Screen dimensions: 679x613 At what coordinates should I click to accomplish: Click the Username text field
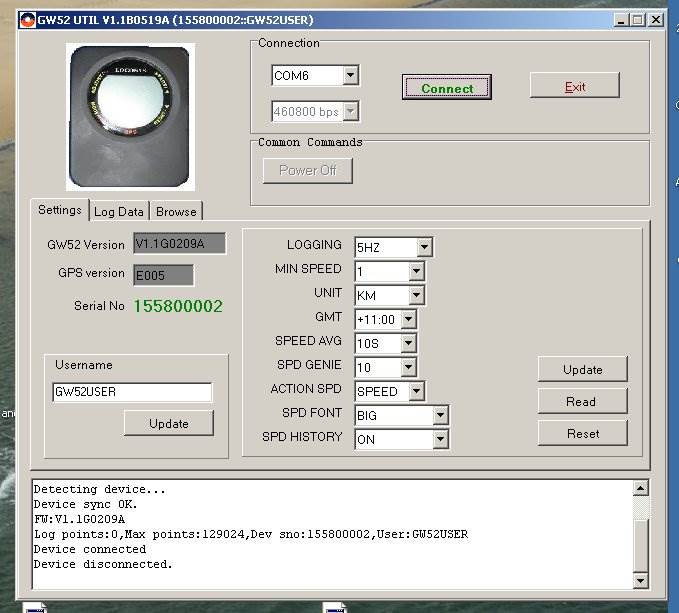click(132, 392)
